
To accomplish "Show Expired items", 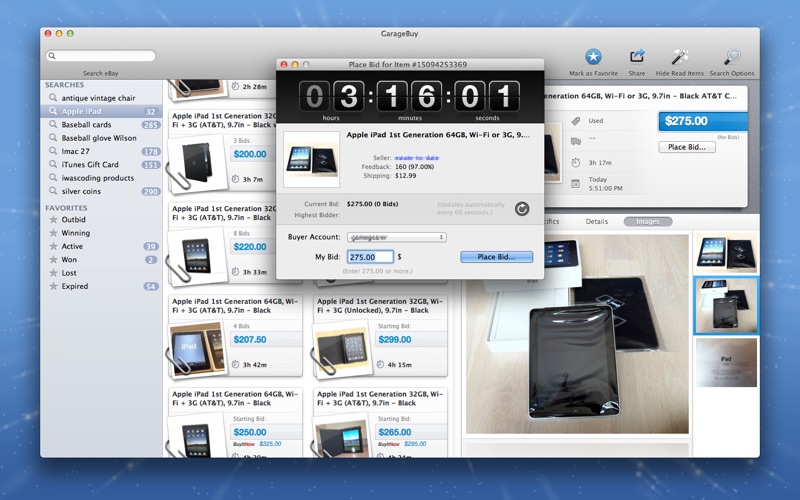I will point(101,286).
